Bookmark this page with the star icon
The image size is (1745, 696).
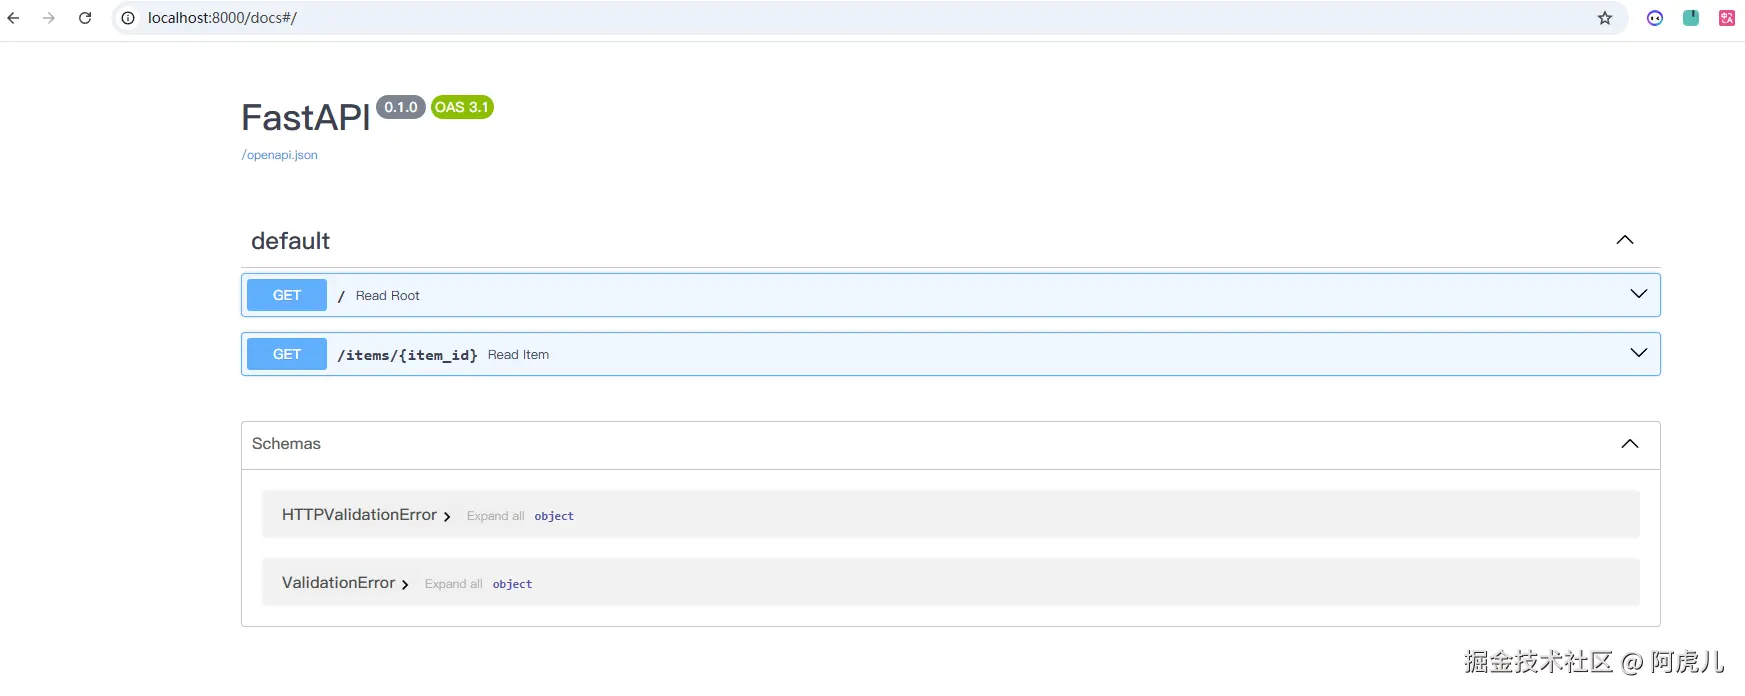pyautogui.click(x=1605, y=18)
